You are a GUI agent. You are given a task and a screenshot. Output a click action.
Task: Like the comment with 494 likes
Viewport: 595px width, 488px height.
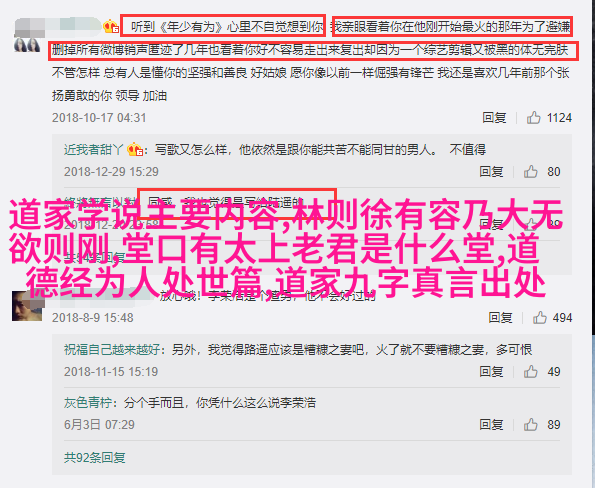coord(540,317)
